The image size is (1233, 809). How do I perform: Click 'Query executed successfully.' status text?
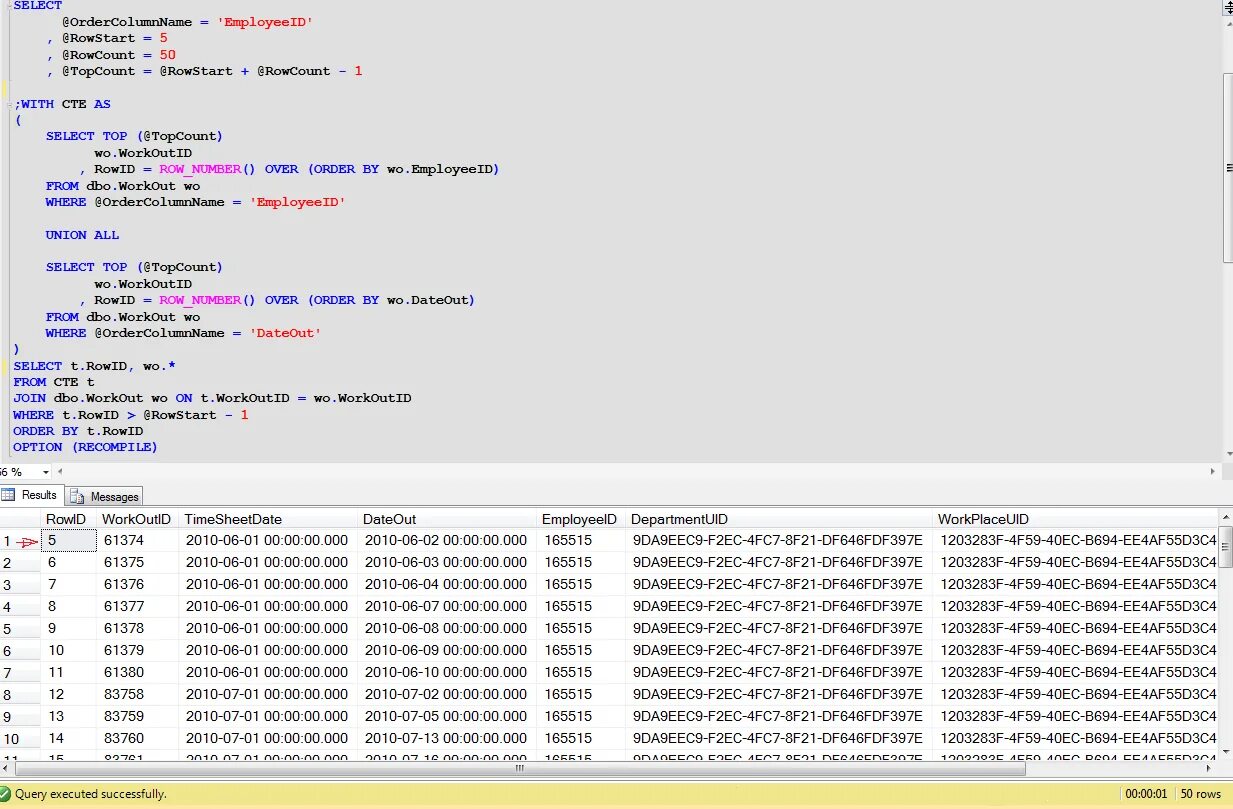pyautogui.click(x=91, y=794)
